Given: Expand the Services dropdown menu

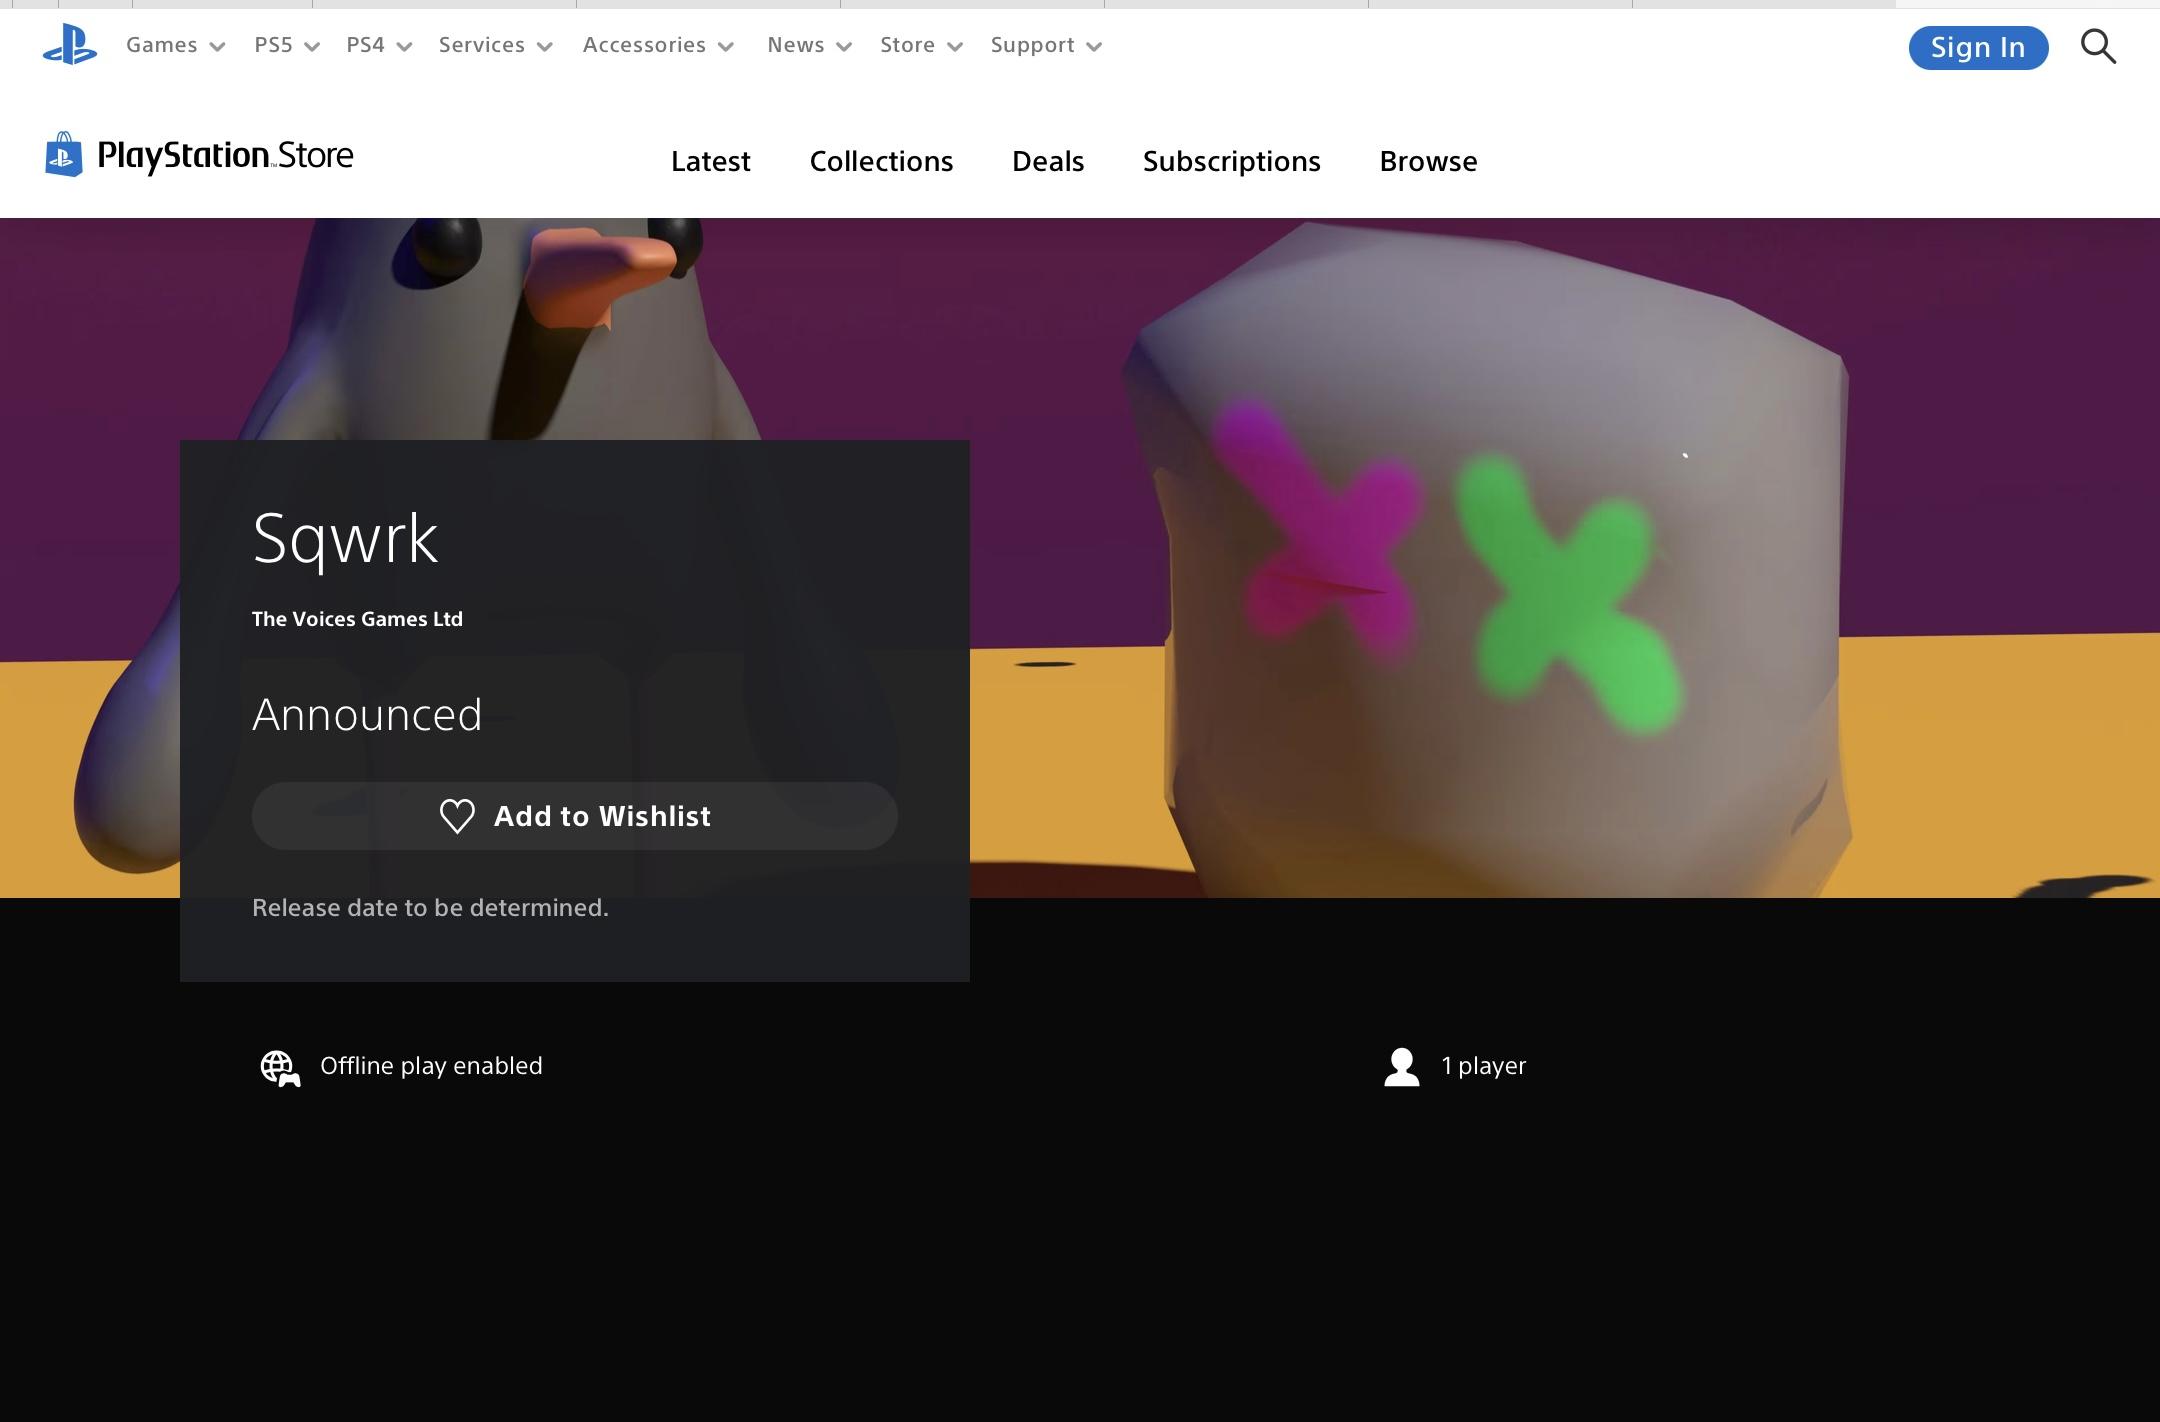Looking at the screenshot, I should click(496, 45).
